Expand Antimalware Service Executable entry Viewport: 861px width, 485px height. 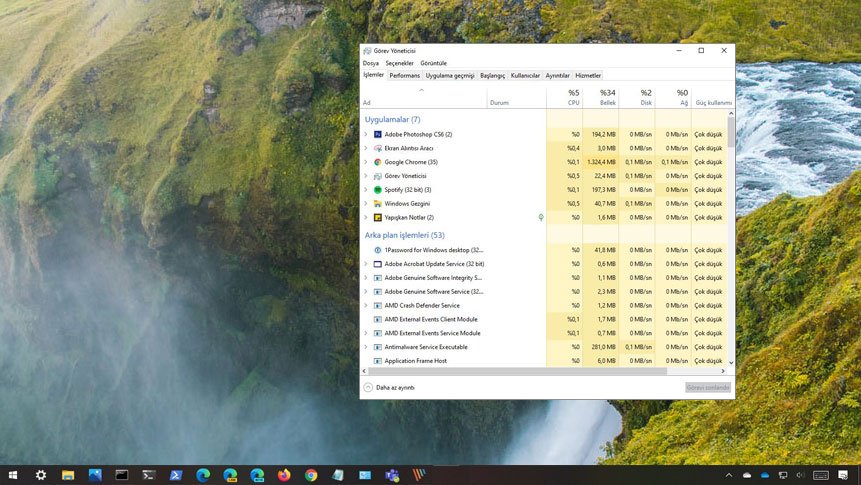tap(366, 347)
